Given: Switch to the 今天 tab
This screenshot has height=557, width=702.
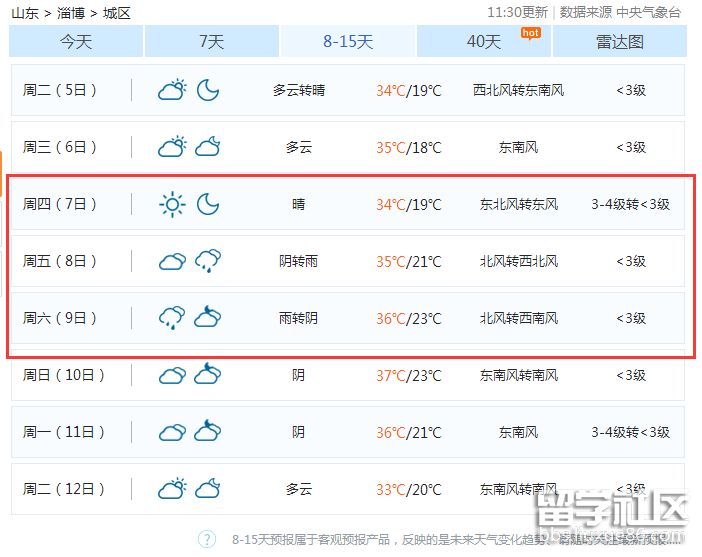Looking at the screenshot, I should 76,41.
